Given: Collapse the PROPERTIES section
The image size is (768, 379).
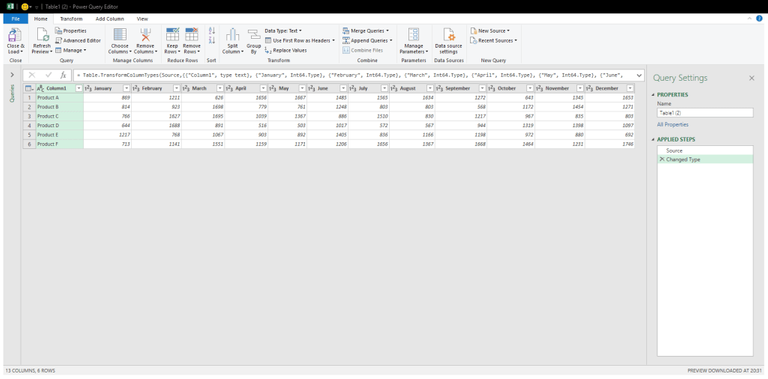Looking at the screenshot, I should tap(653, 95).
